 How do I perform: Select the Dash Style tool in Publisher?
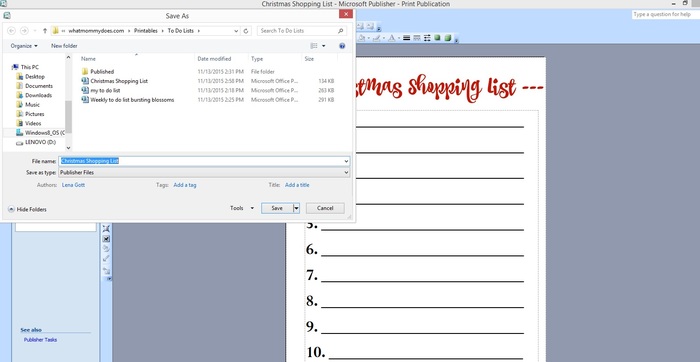click(x=417, y=38)
